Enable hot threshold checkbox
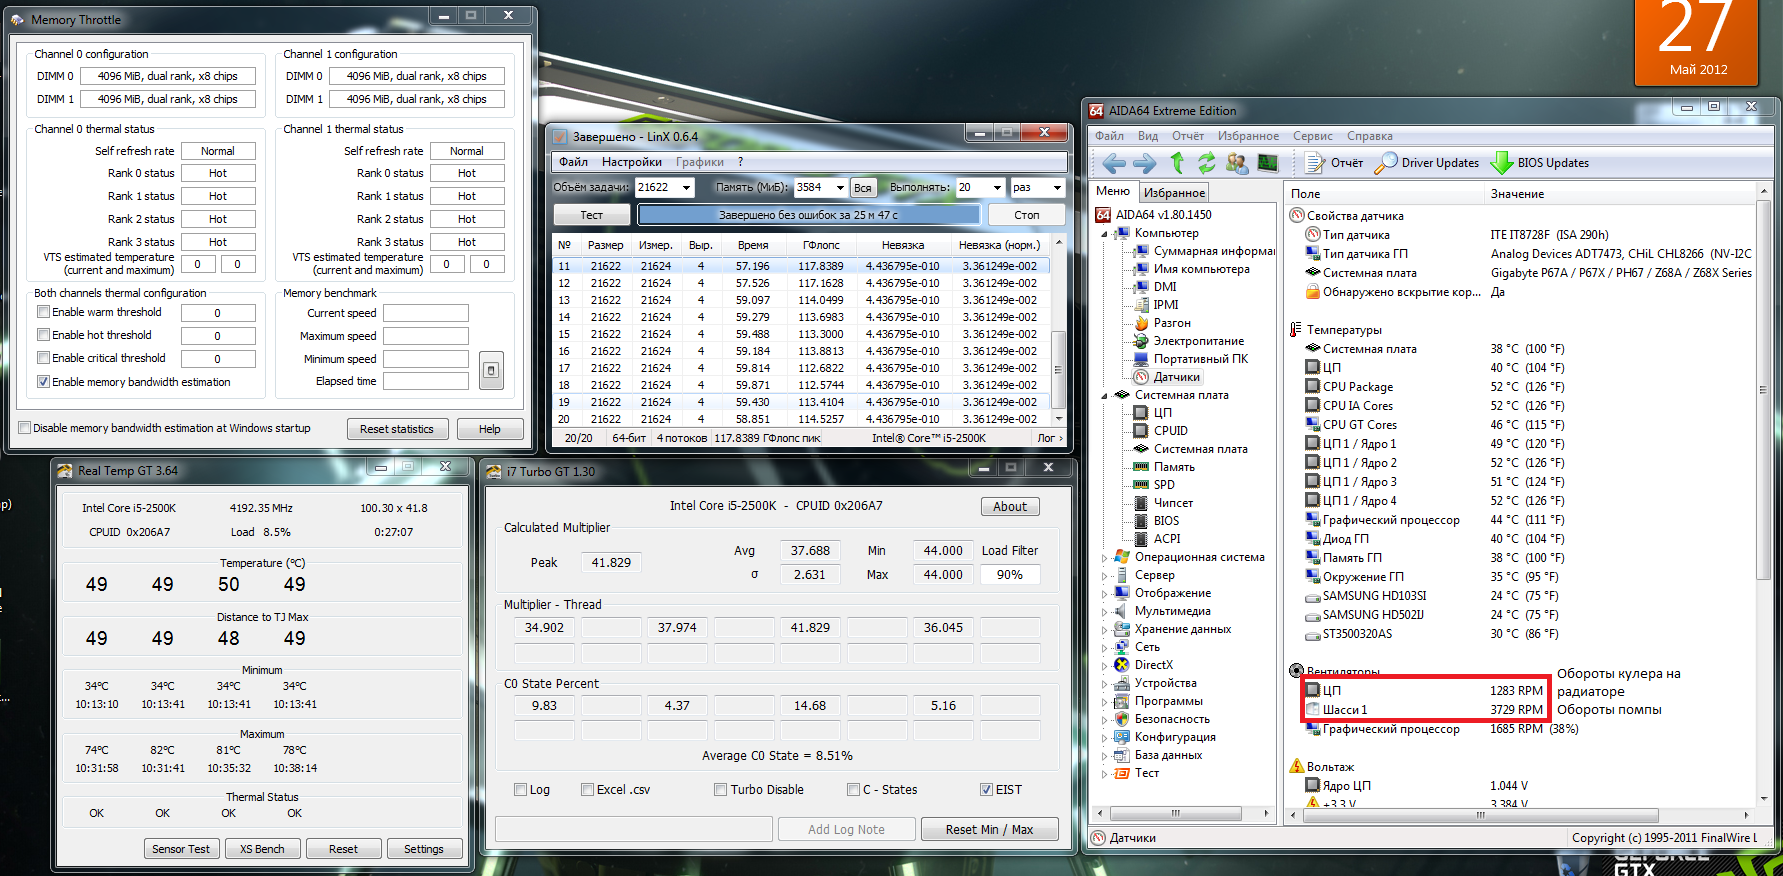Screen dimensions: 1783x876 43,335
